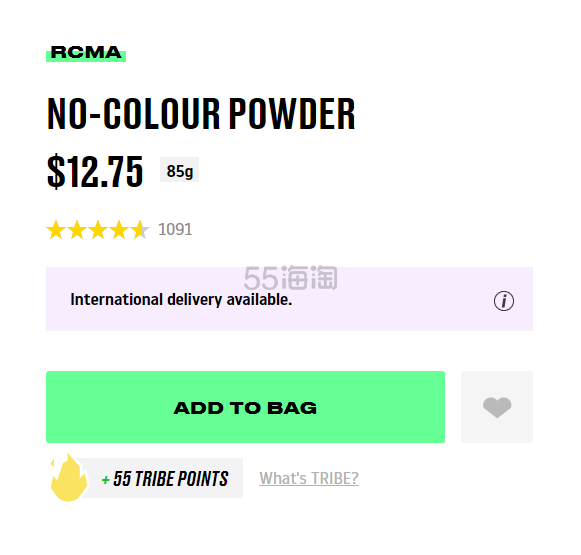Click the green plus sign before 55

pos(106,480)
